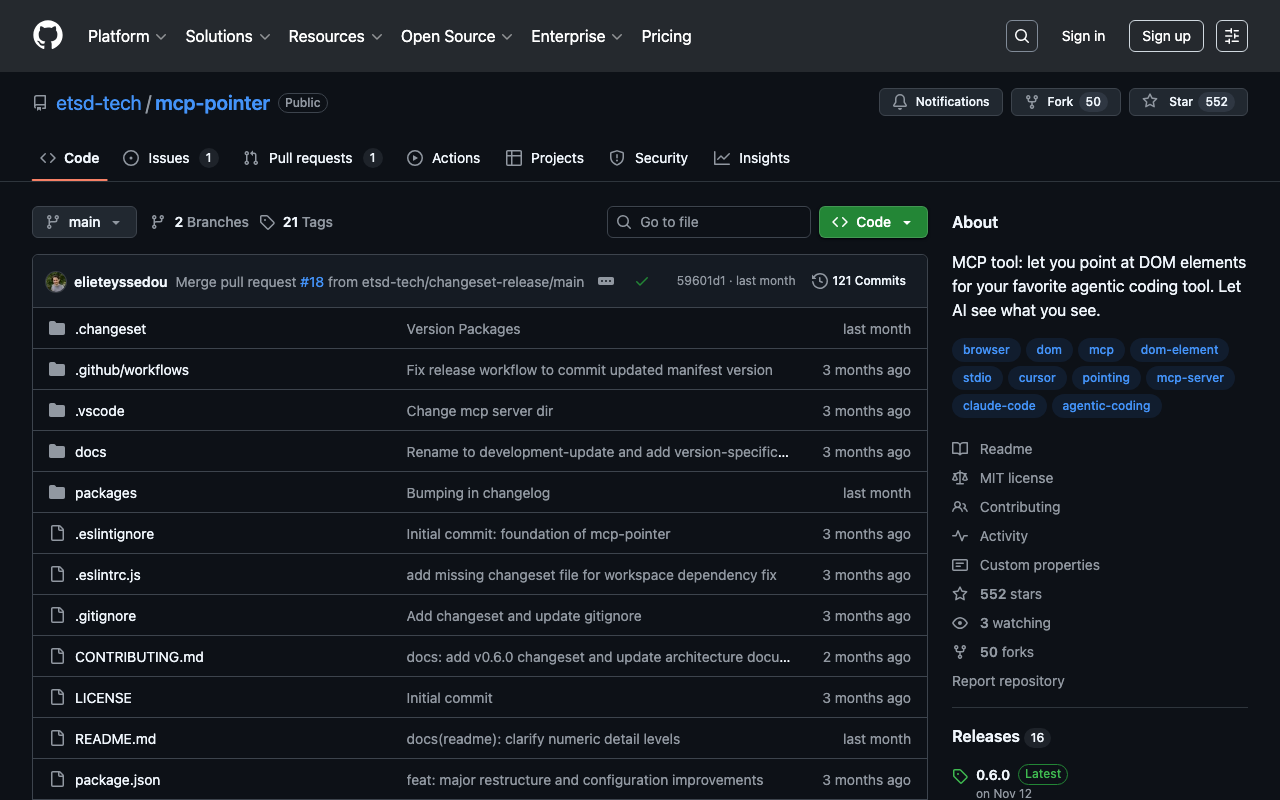Screen dimensions: 1280x800
Task: Click elieteyssedou's avatar image
Action: pos(56,282)
